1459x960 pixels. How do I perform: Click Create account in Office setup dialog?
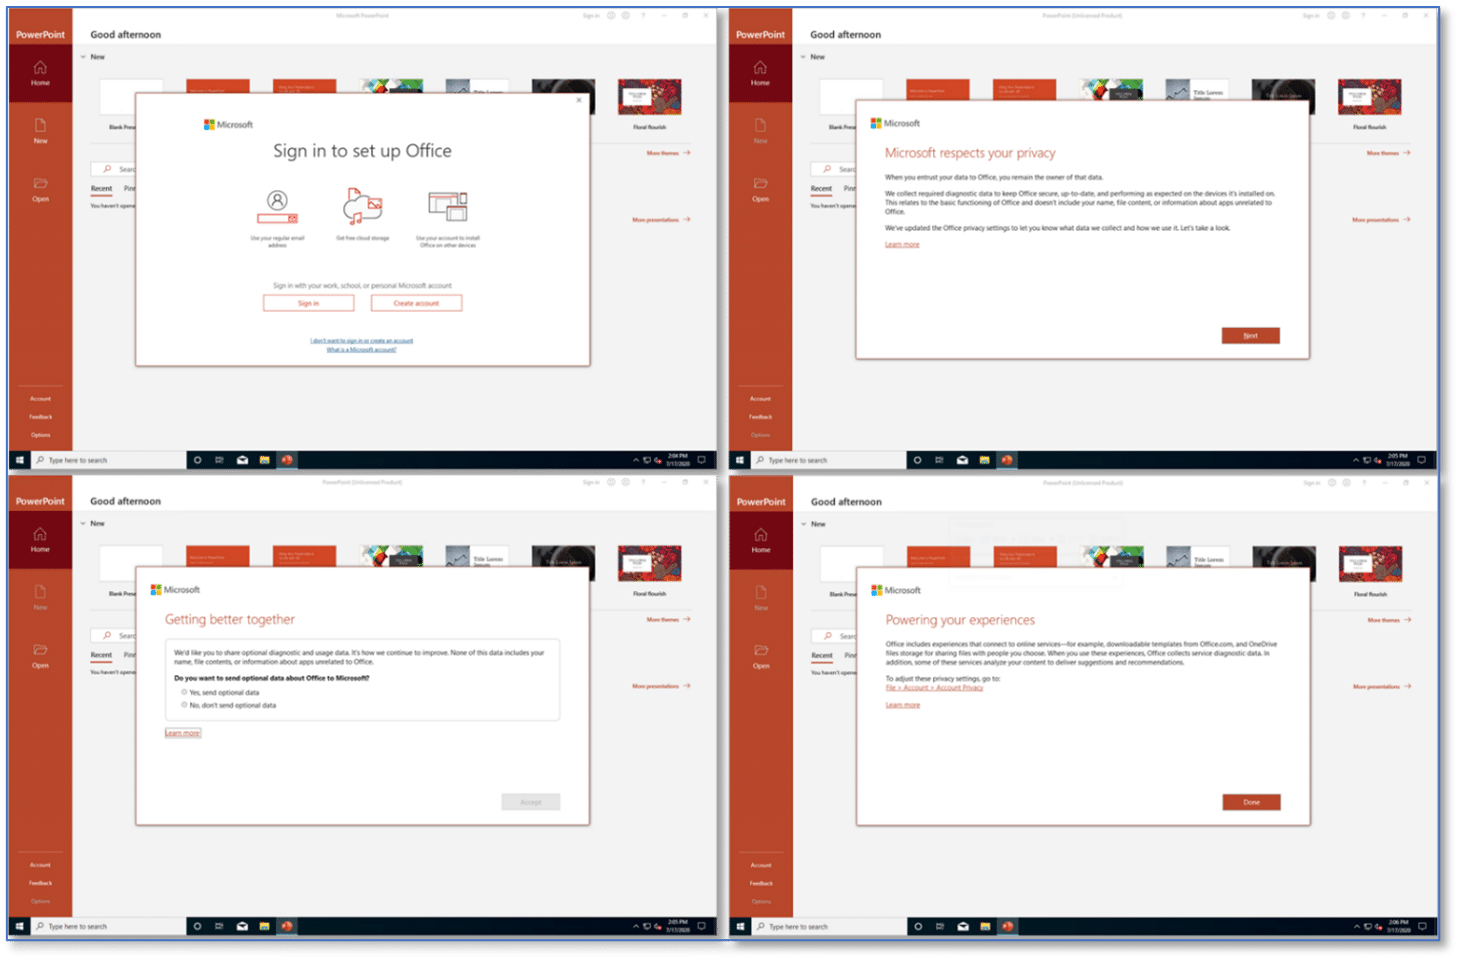[416, 303]
